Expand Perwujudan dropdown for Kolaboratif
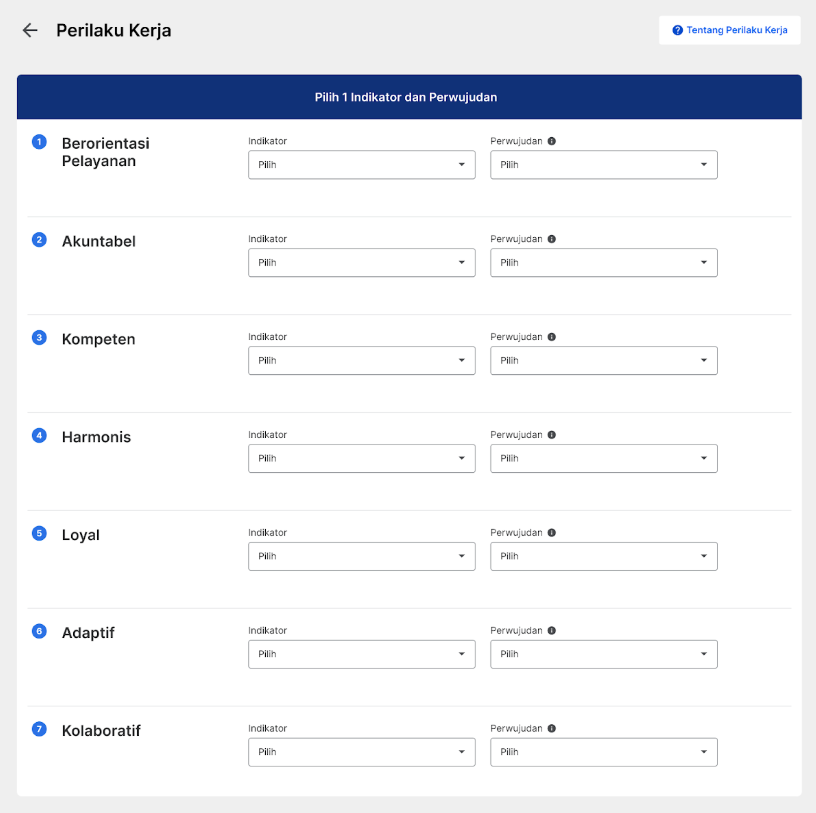The width and height of the screenshot is (816, 813). click(604, 752)
